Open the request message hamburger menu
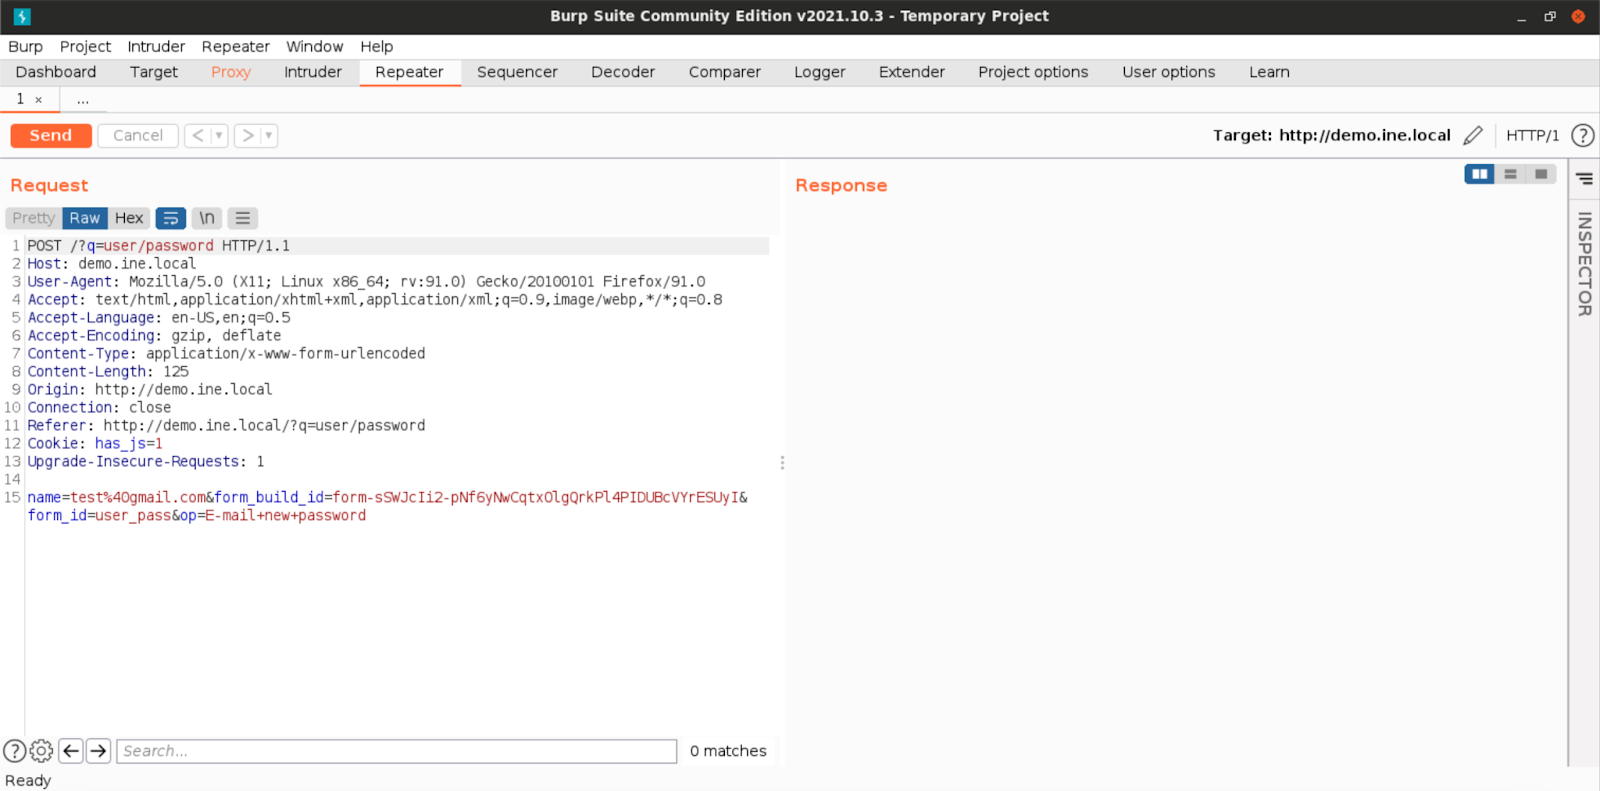The image size is (1600, 791). [242, 218]
